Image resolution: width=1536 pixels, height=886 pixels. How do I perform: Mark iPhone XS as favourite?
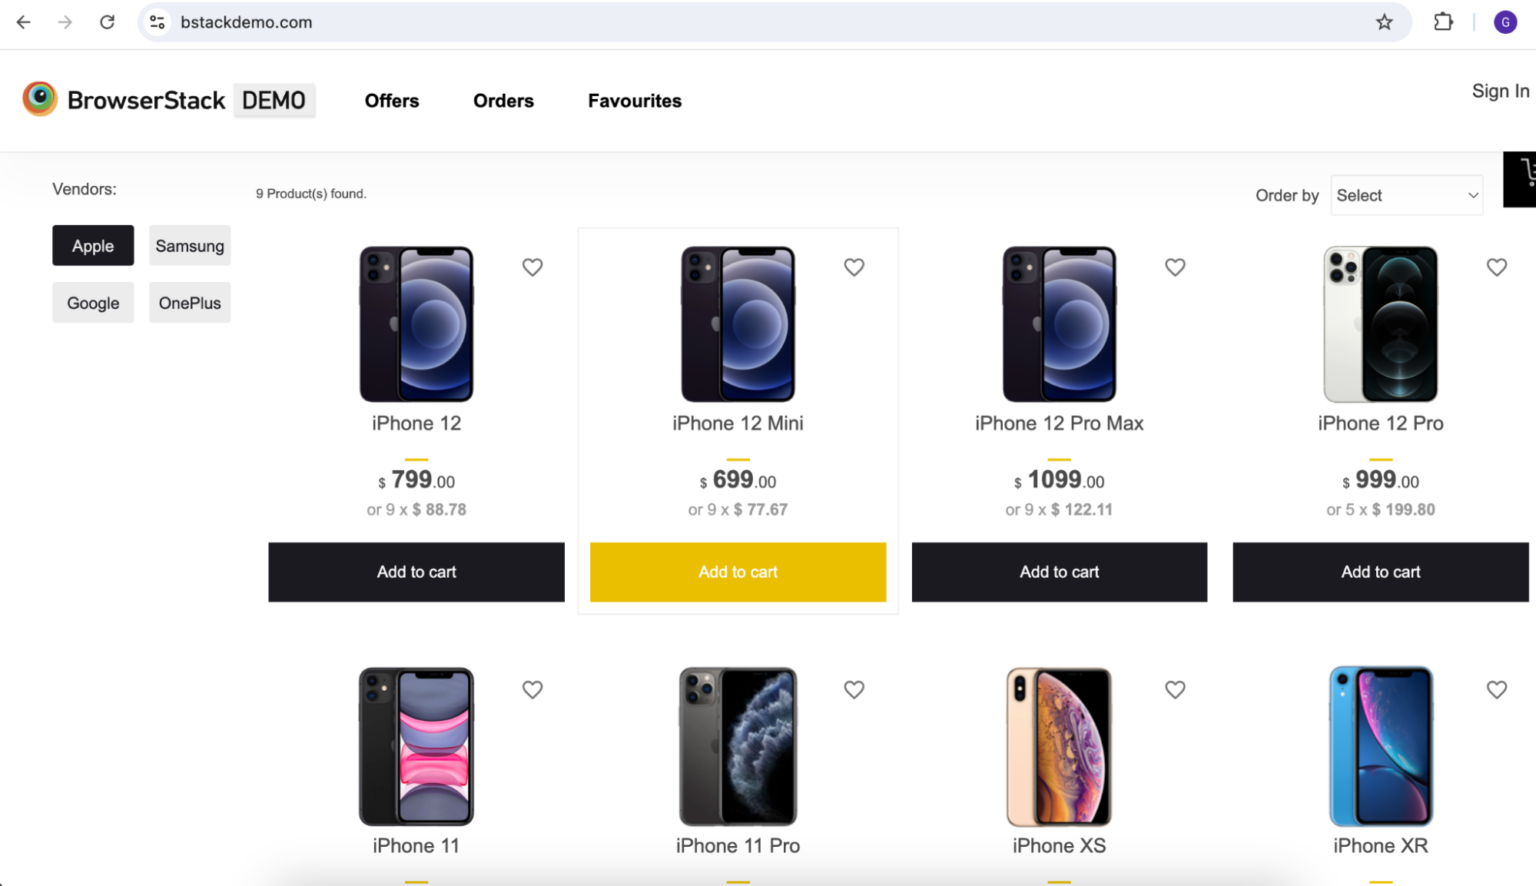pyautogui.click(x=1175, y=689)
